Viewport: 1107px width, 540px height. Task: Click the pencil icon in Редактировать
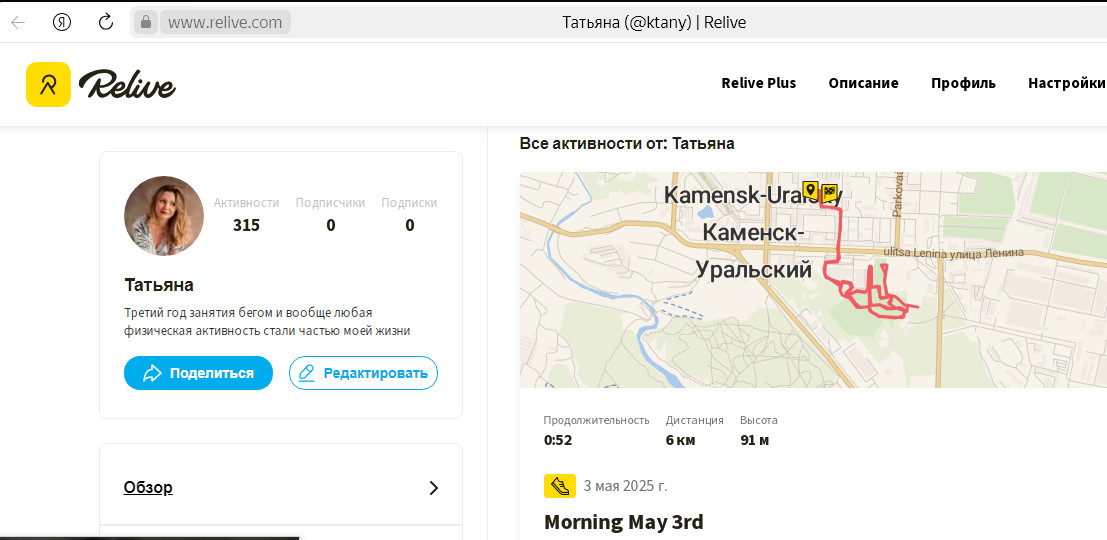click(306, 373)
